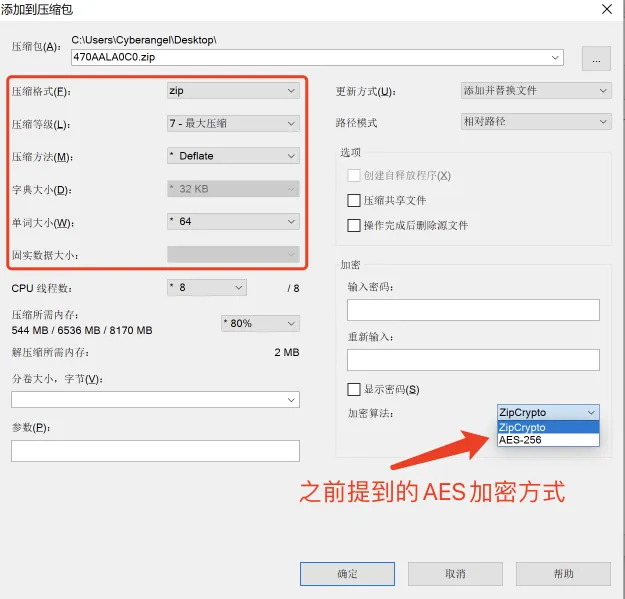Toggle the "压缩共享文件" checkbox
This screenshot has height=599, width=625.
click(x=354, y=200)
